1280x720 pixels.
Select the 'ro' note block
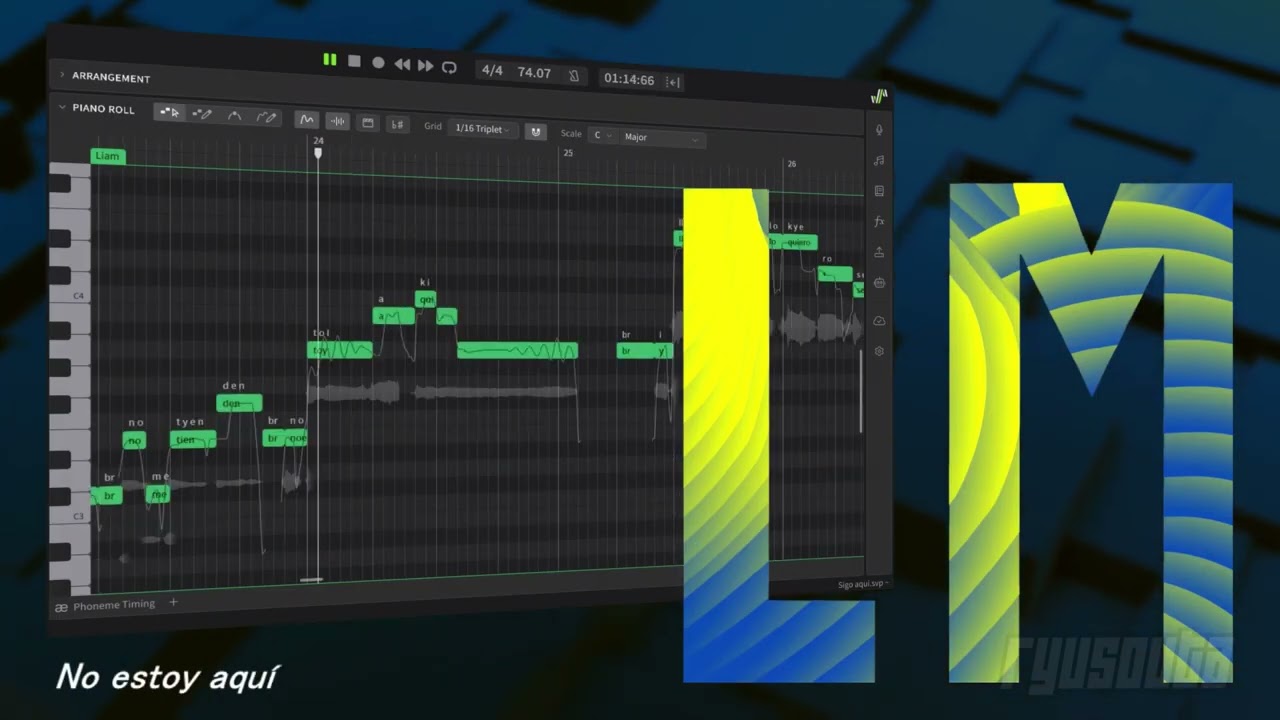point(835,274)
